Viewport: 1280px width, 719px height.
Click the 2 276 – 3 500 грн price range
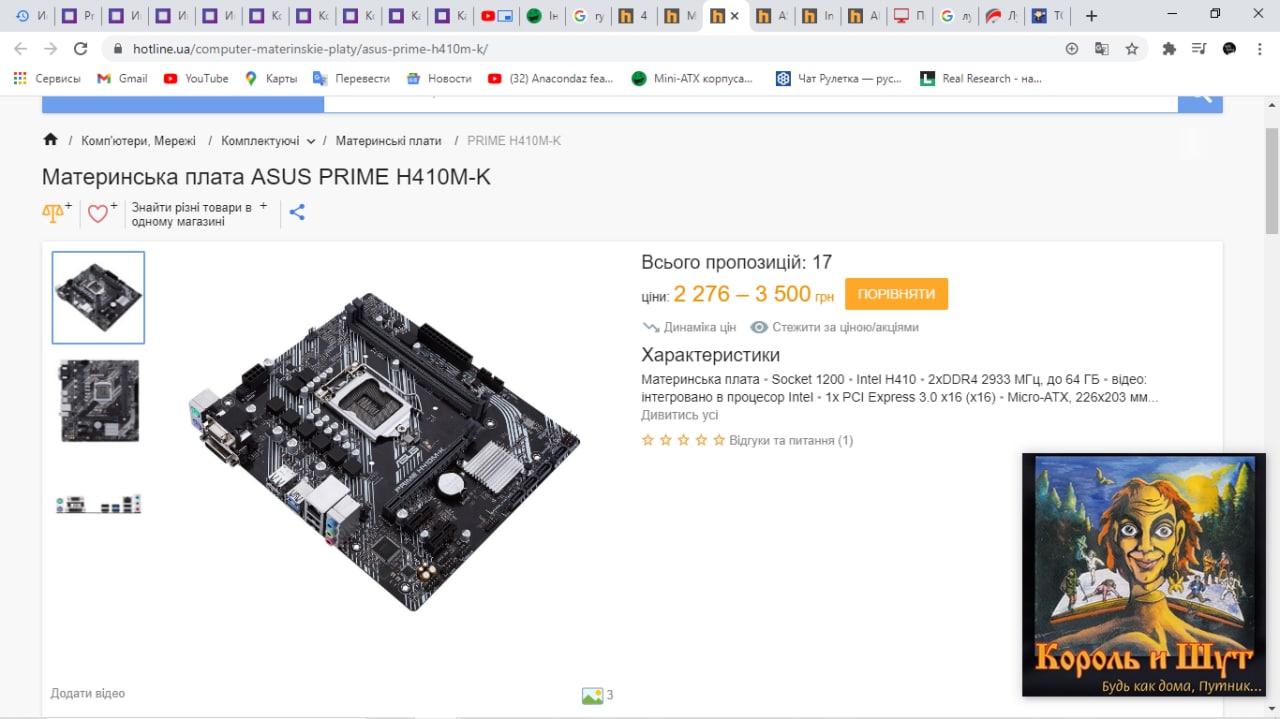[x=753, y=294]
